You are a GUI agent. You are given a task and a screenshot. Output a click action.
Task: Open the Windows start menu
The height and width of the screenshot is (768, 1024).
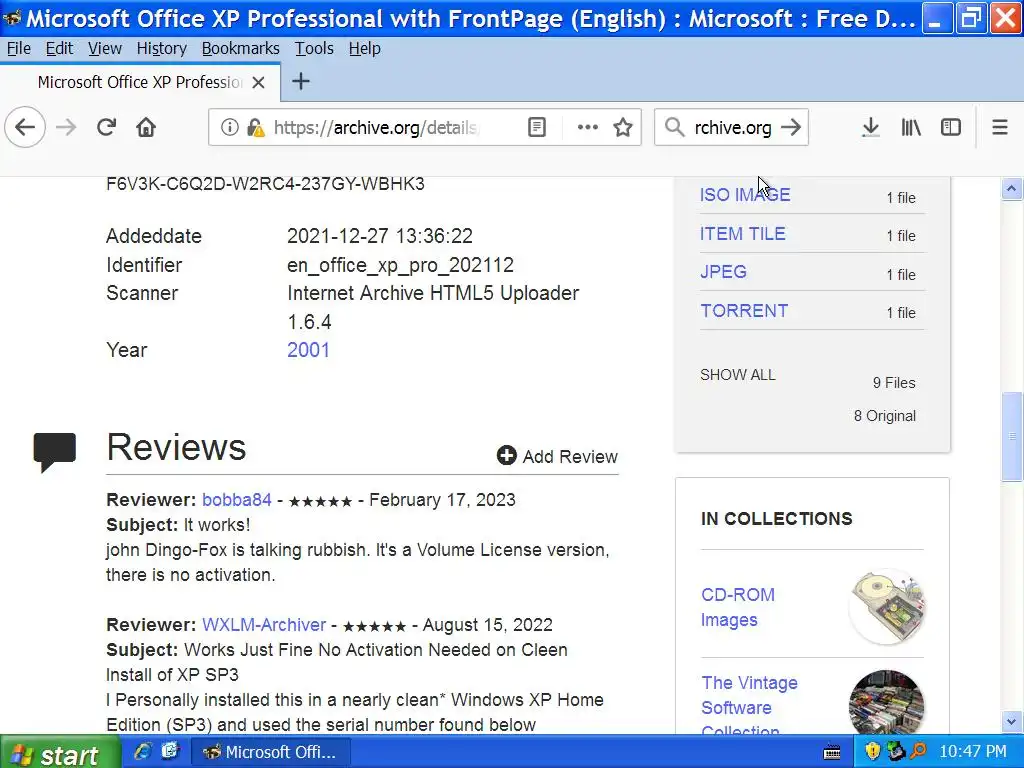click(60, 752)
